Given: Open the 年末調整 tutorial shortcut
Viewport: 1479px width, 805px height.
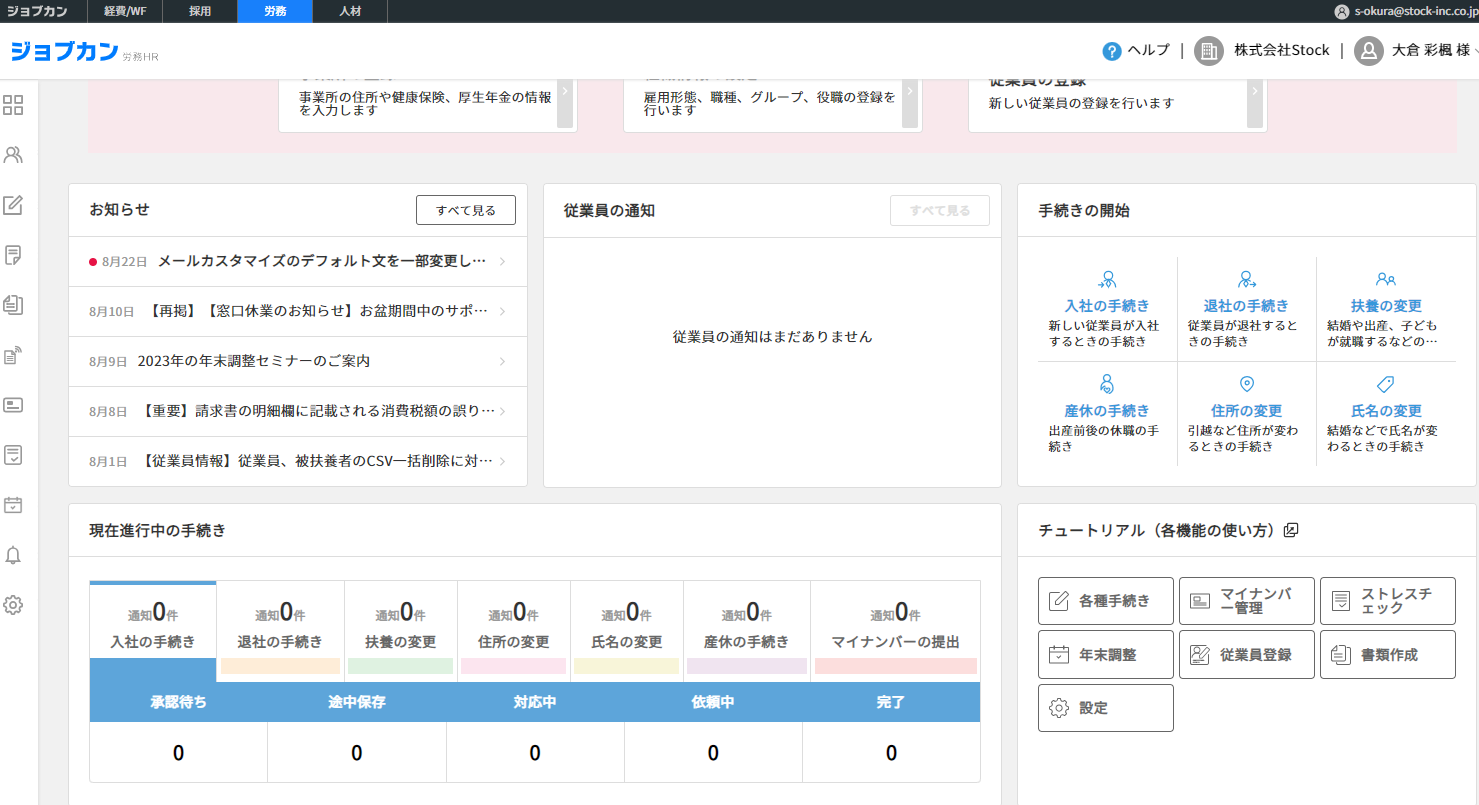Looking at the screenshot, I should [x=1105, y=654].
